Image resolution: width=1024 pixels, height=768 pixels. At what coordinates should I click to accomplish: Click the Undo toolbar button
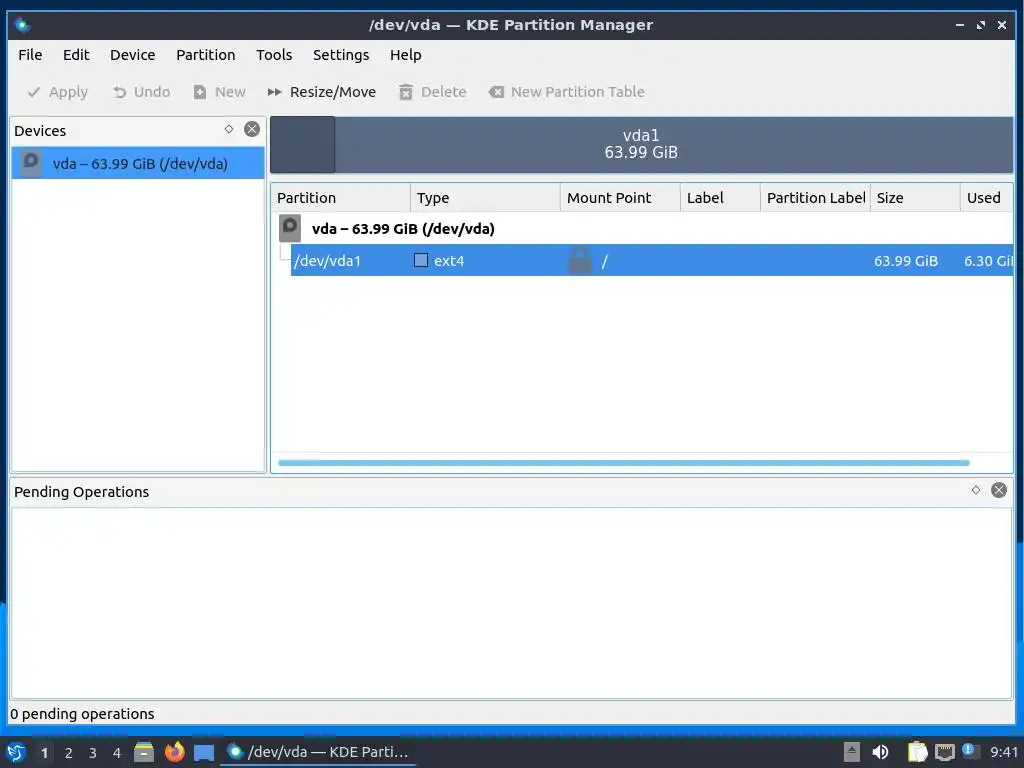click(141, 92)
